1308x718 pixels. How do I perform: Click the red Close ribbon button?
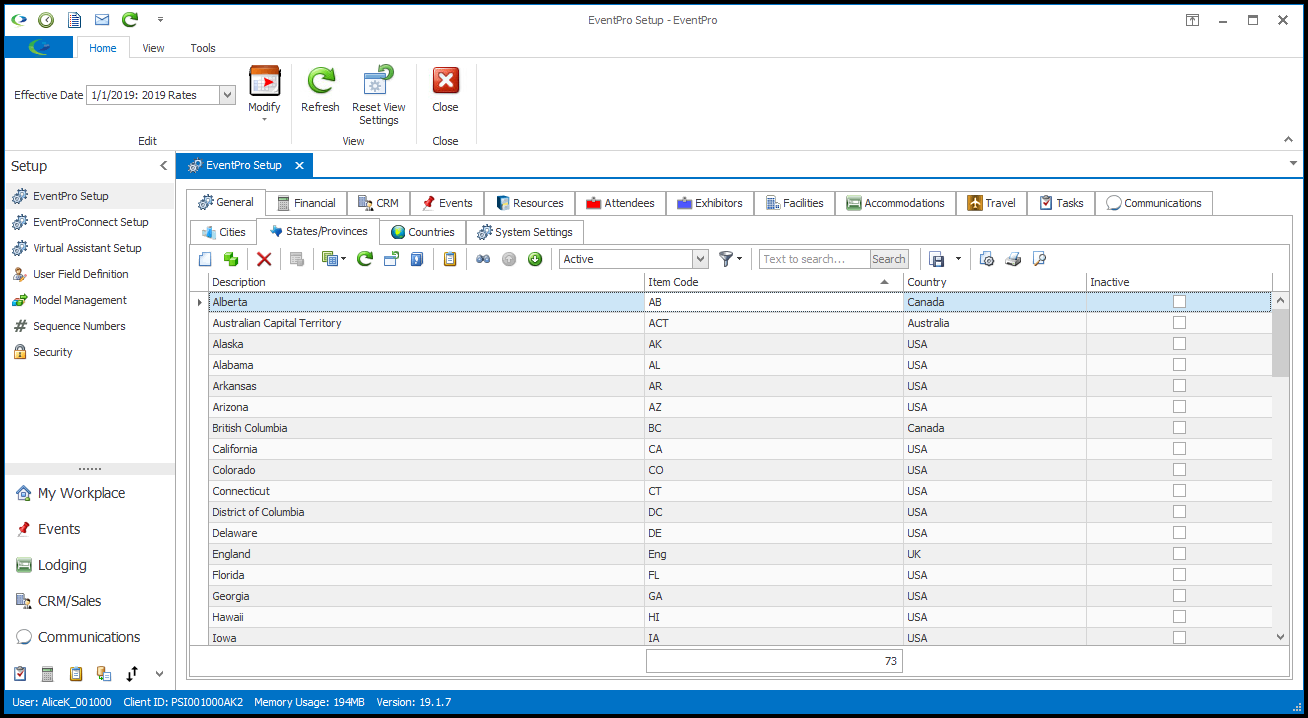[445, 90]
